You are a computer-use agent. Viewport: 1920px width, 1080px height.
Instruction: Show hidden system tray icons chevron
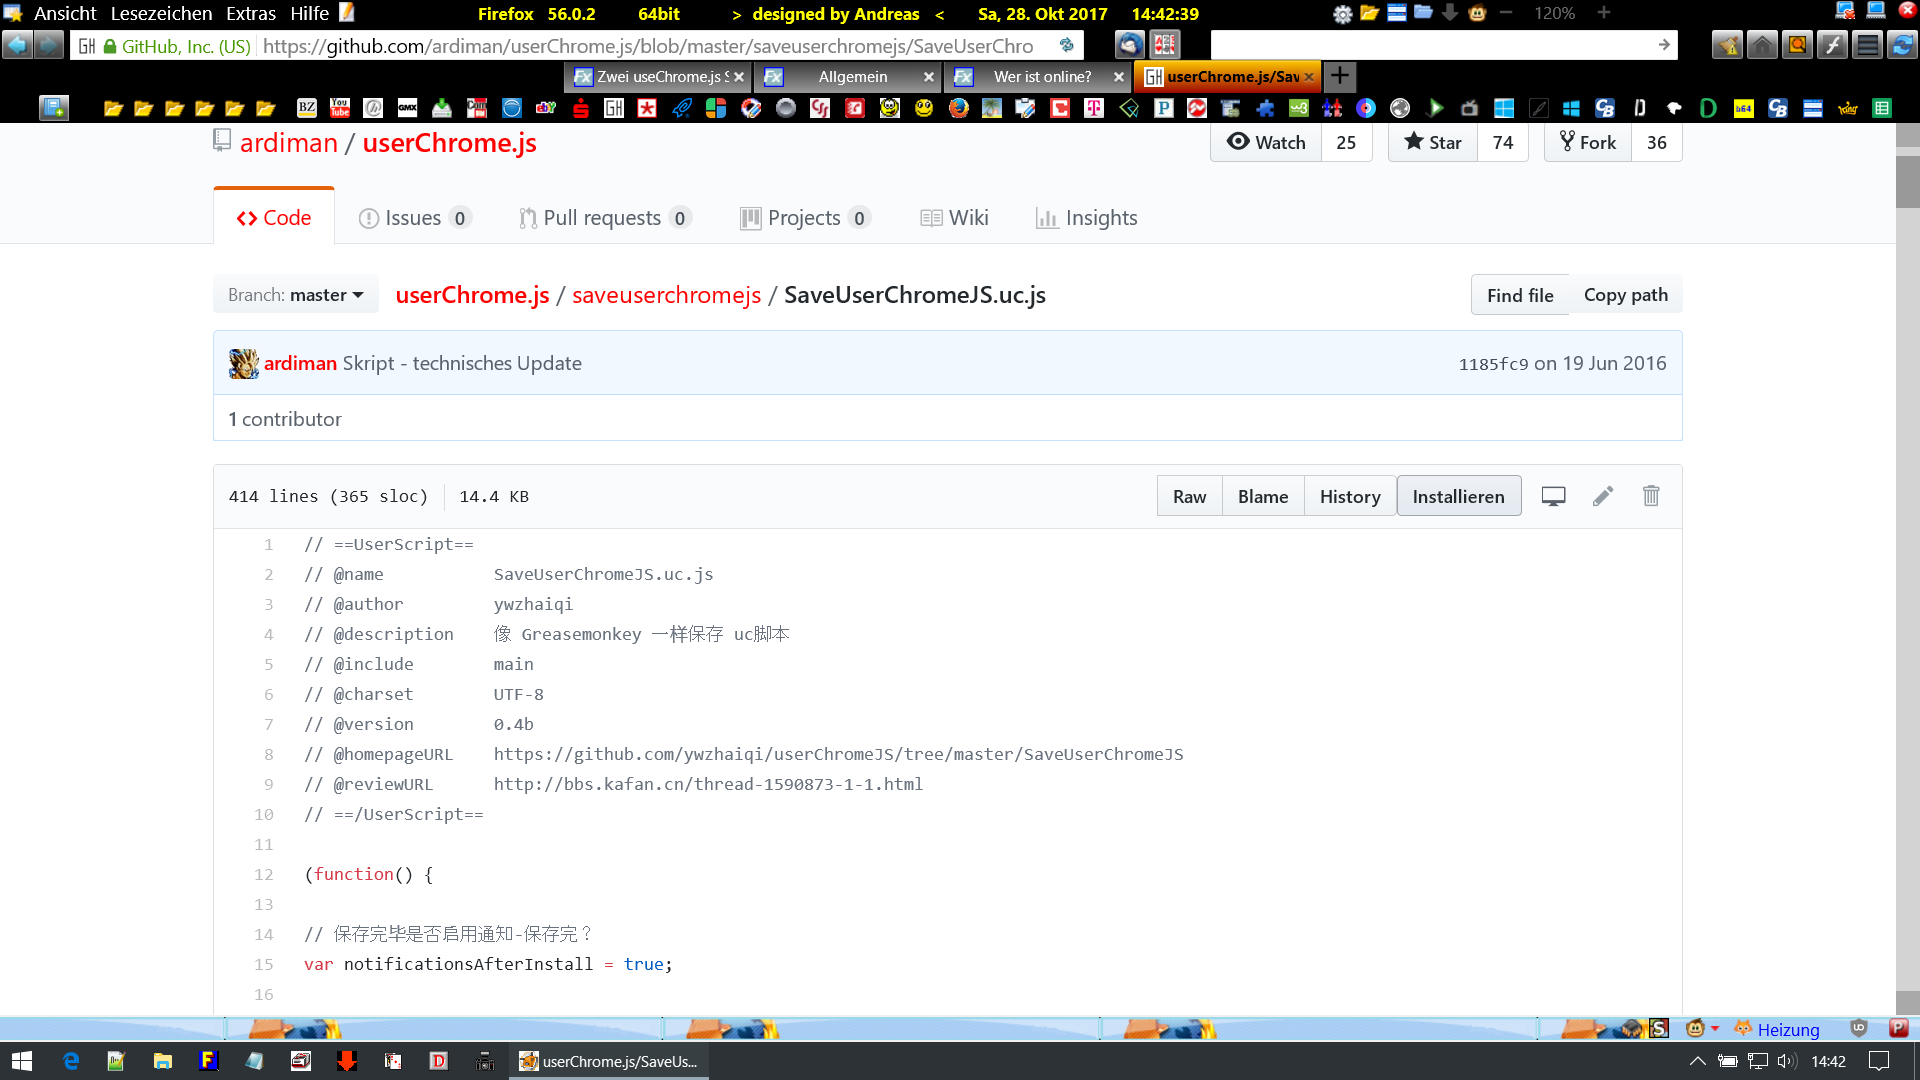coord(1697,1061)
